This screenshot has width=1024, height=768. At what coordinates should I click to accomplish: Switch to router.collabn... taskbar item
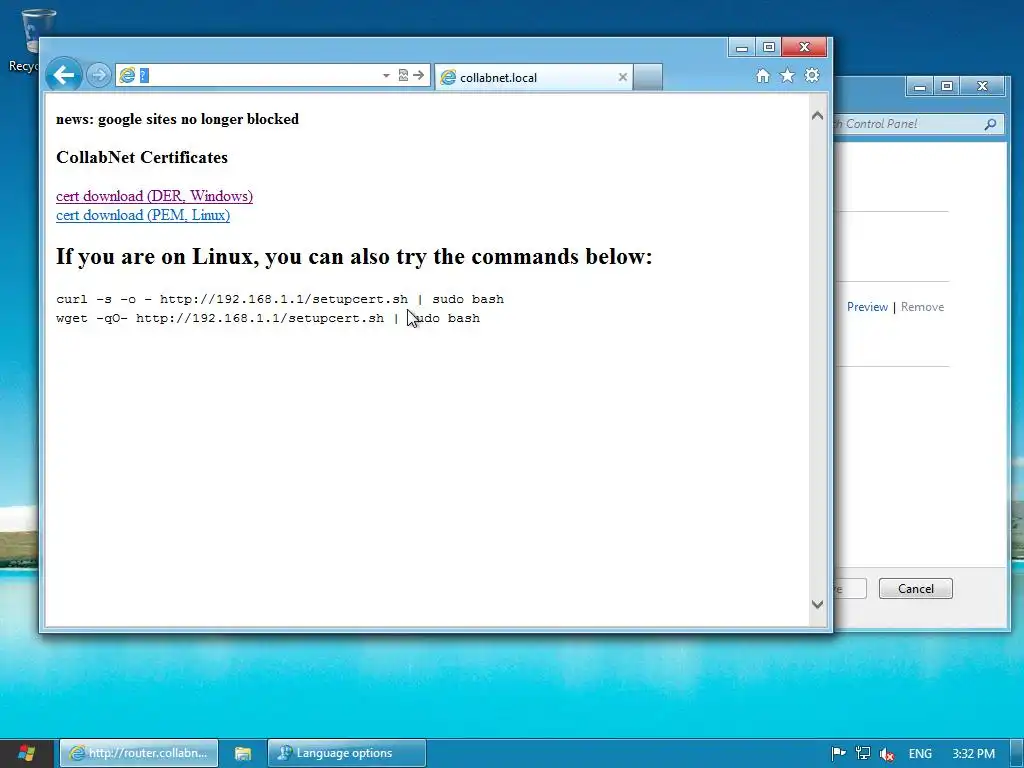click(139, 753)
